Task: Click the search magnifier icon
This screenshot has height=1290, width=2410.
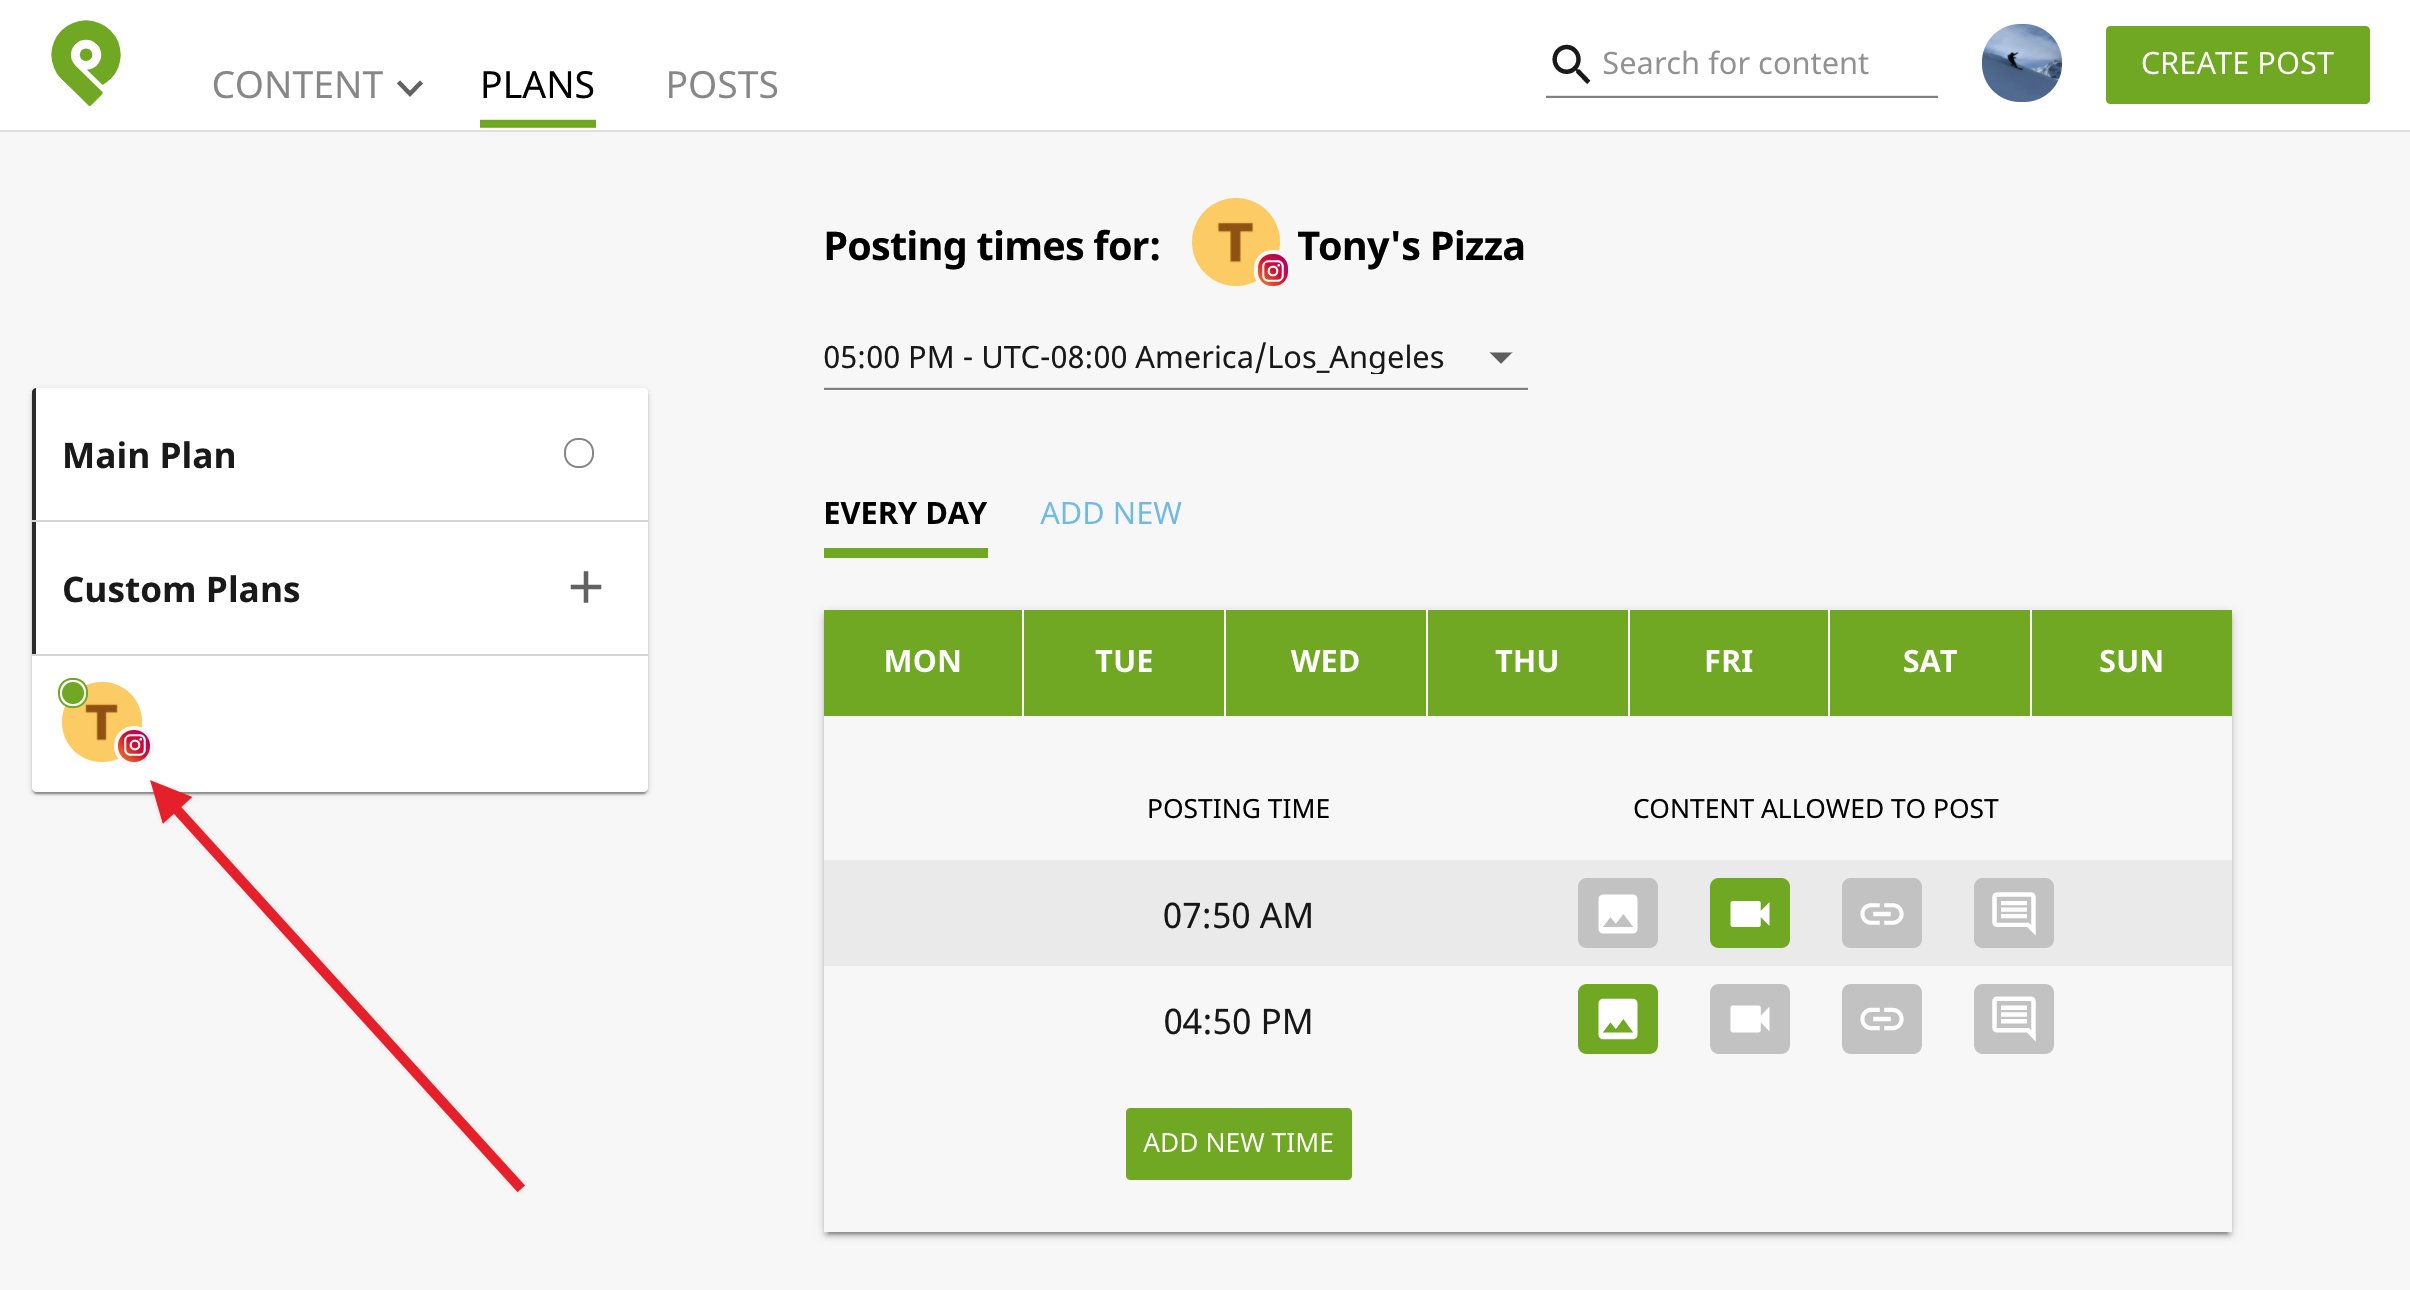Action: tap(1569, 63)
